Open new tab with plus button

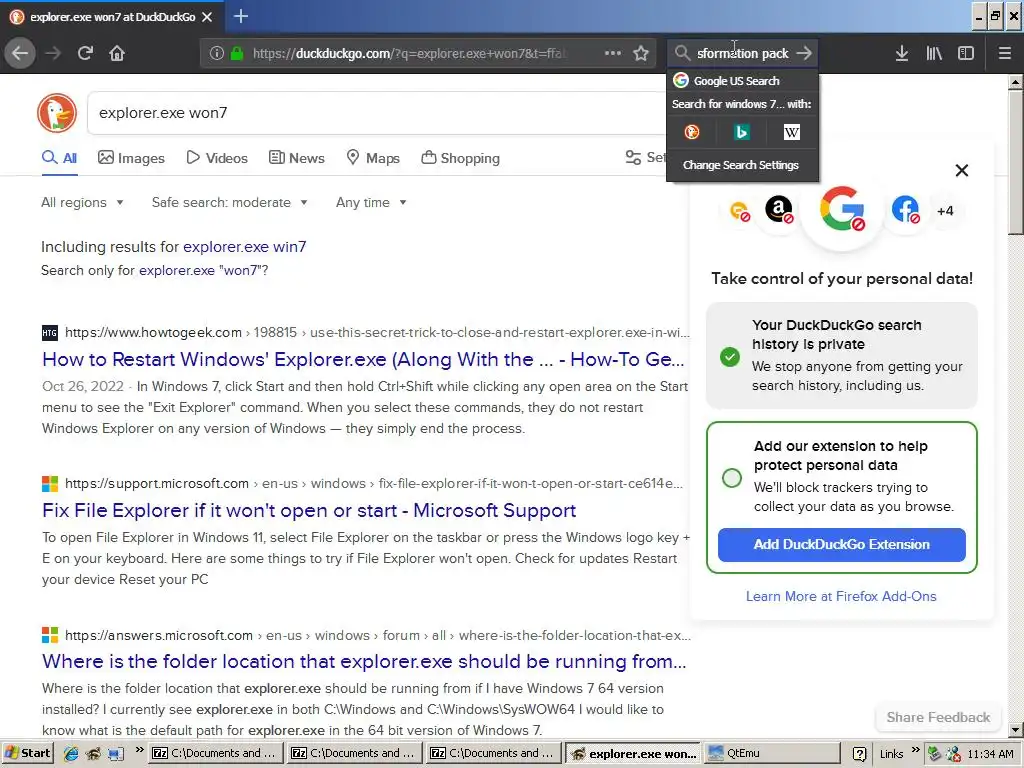pos(240,16)
